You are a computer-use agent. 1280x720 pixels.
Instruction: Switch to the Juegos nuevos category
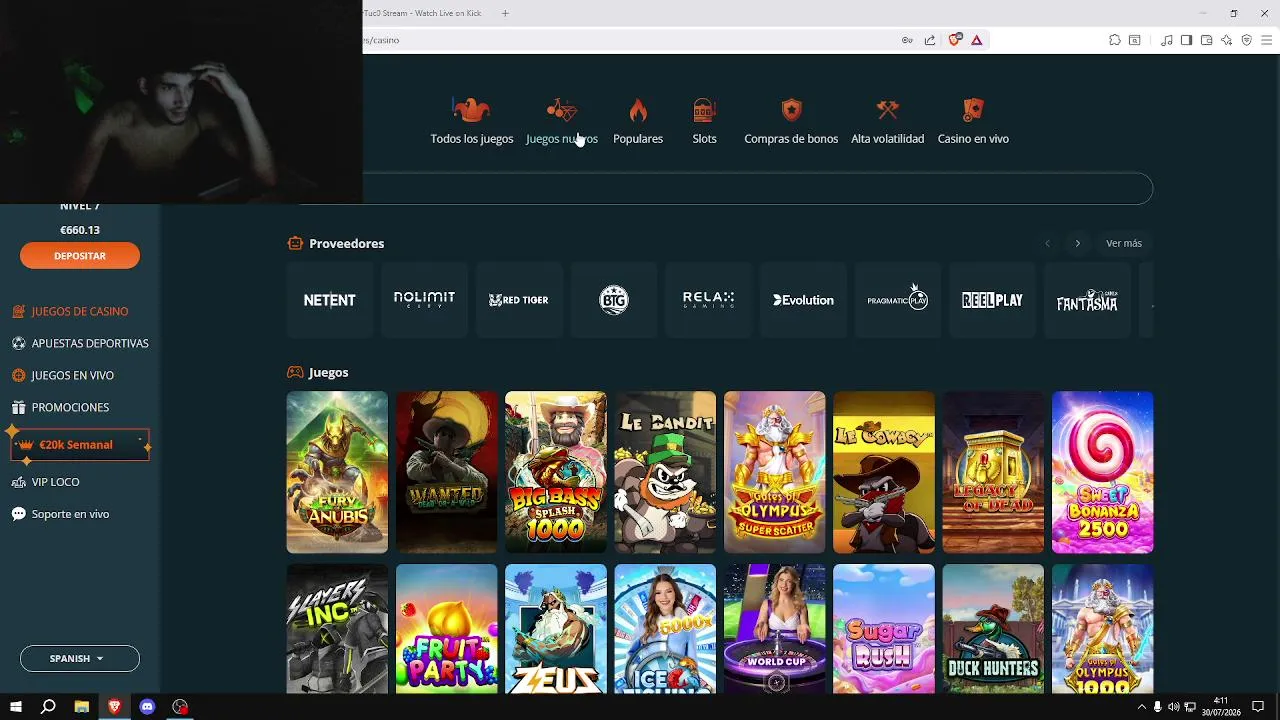tap(562, 122)
